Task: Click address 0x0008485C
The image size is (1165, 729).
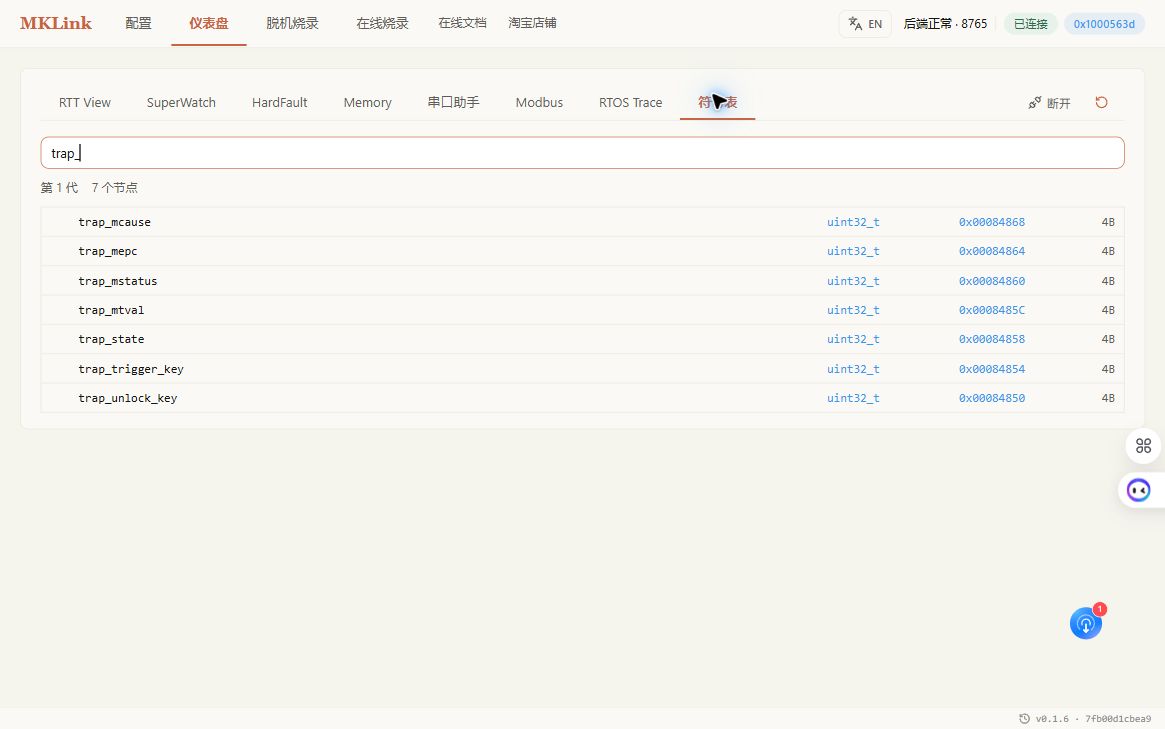Action: pyautogui.click(x=991, y=310)
